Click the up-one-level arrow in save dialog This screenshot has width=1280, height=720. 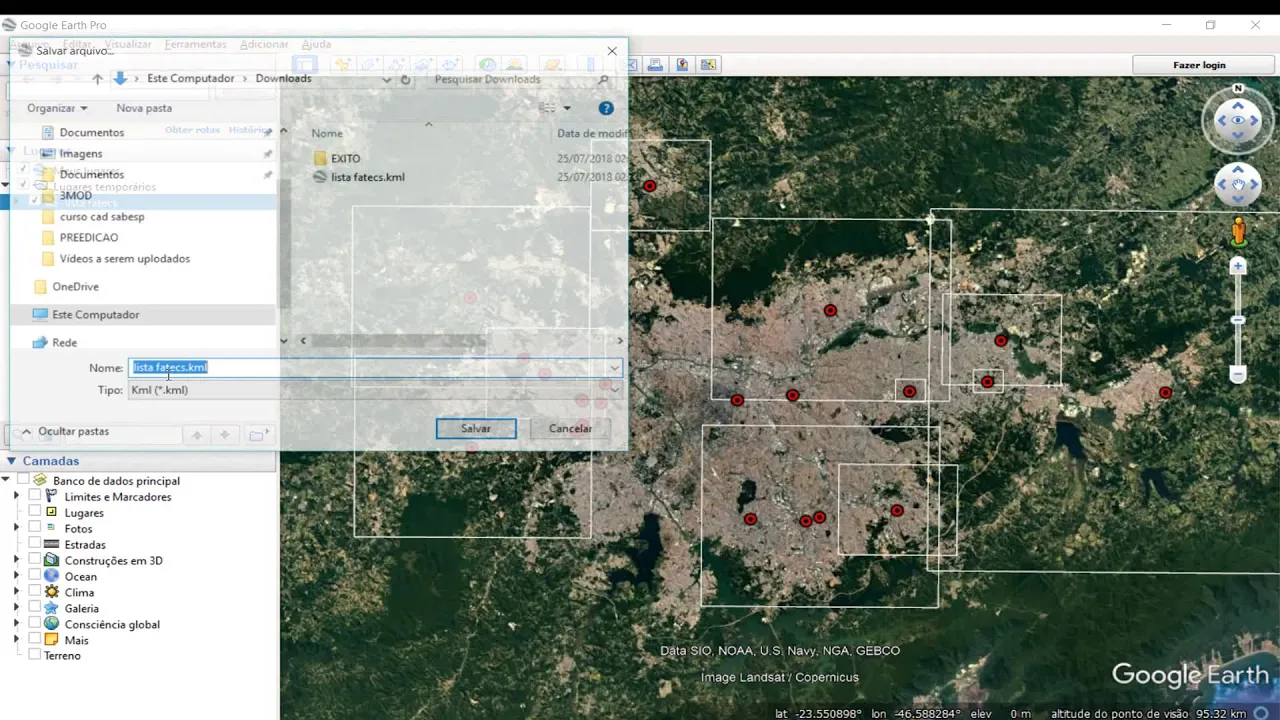coord(97,79)
